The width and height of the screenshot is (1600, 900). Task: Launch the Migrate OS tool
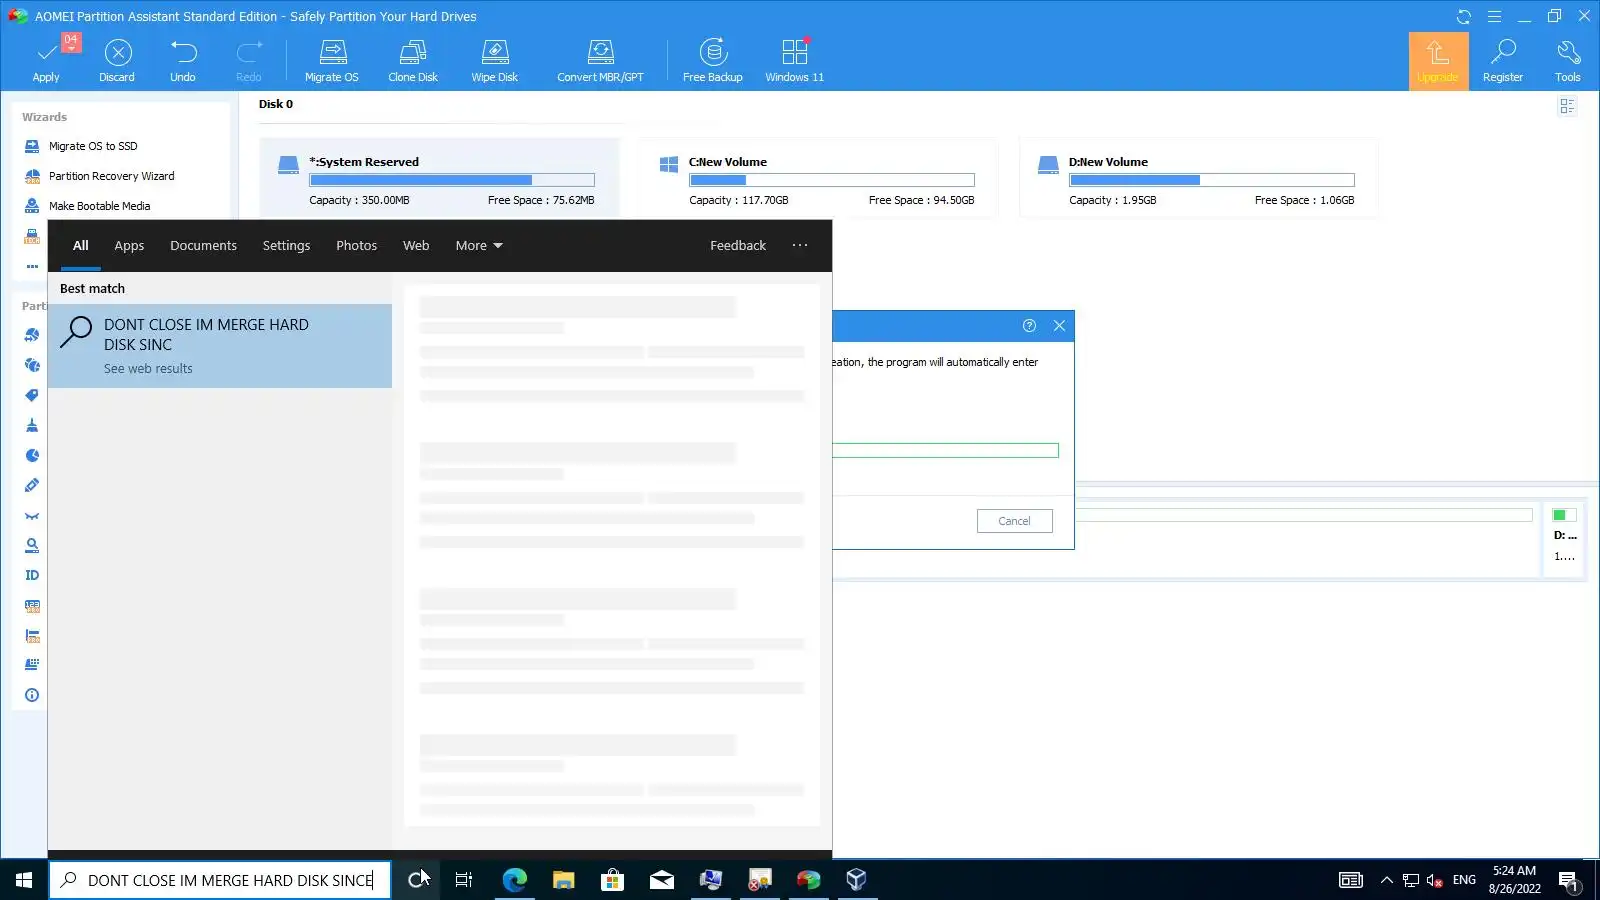click(332, 61)
